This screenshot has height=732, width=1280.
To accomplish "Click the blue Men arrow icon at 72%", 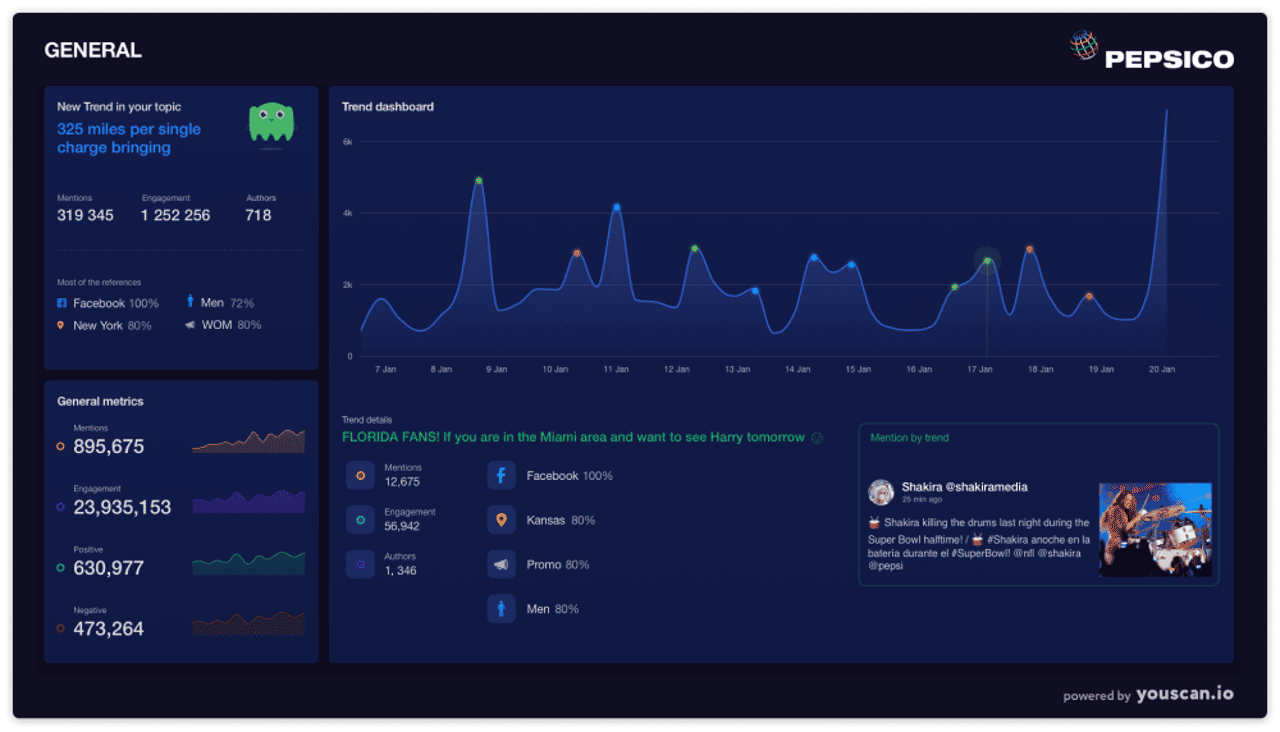I will tap(190, 301).
